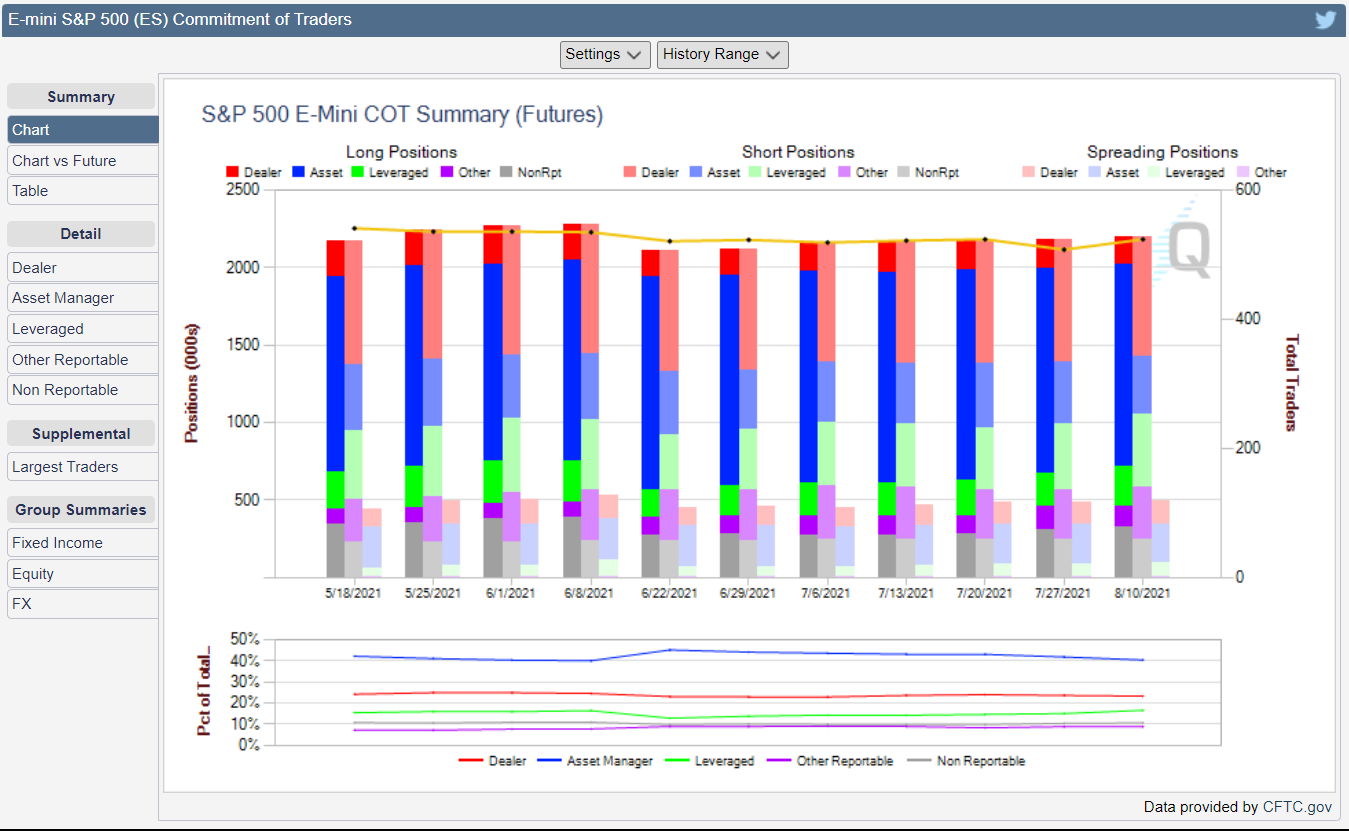The height and width of the screenshot is (831, 1349).
Task: Click the chart title S&P 500 E-Mini COT Summary
Action: pyautogui.click(x=402, y=114)
